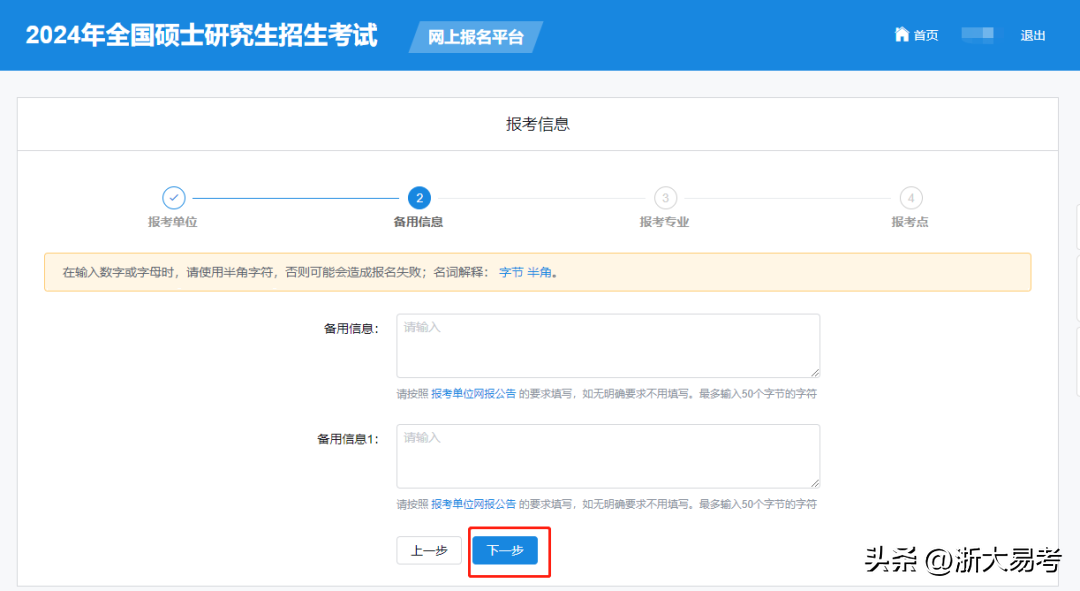The image size is (1080, 591).
Task: Click the 网上报名平台 badge in header
Action: pyautogui.click(x=476, y=37)
